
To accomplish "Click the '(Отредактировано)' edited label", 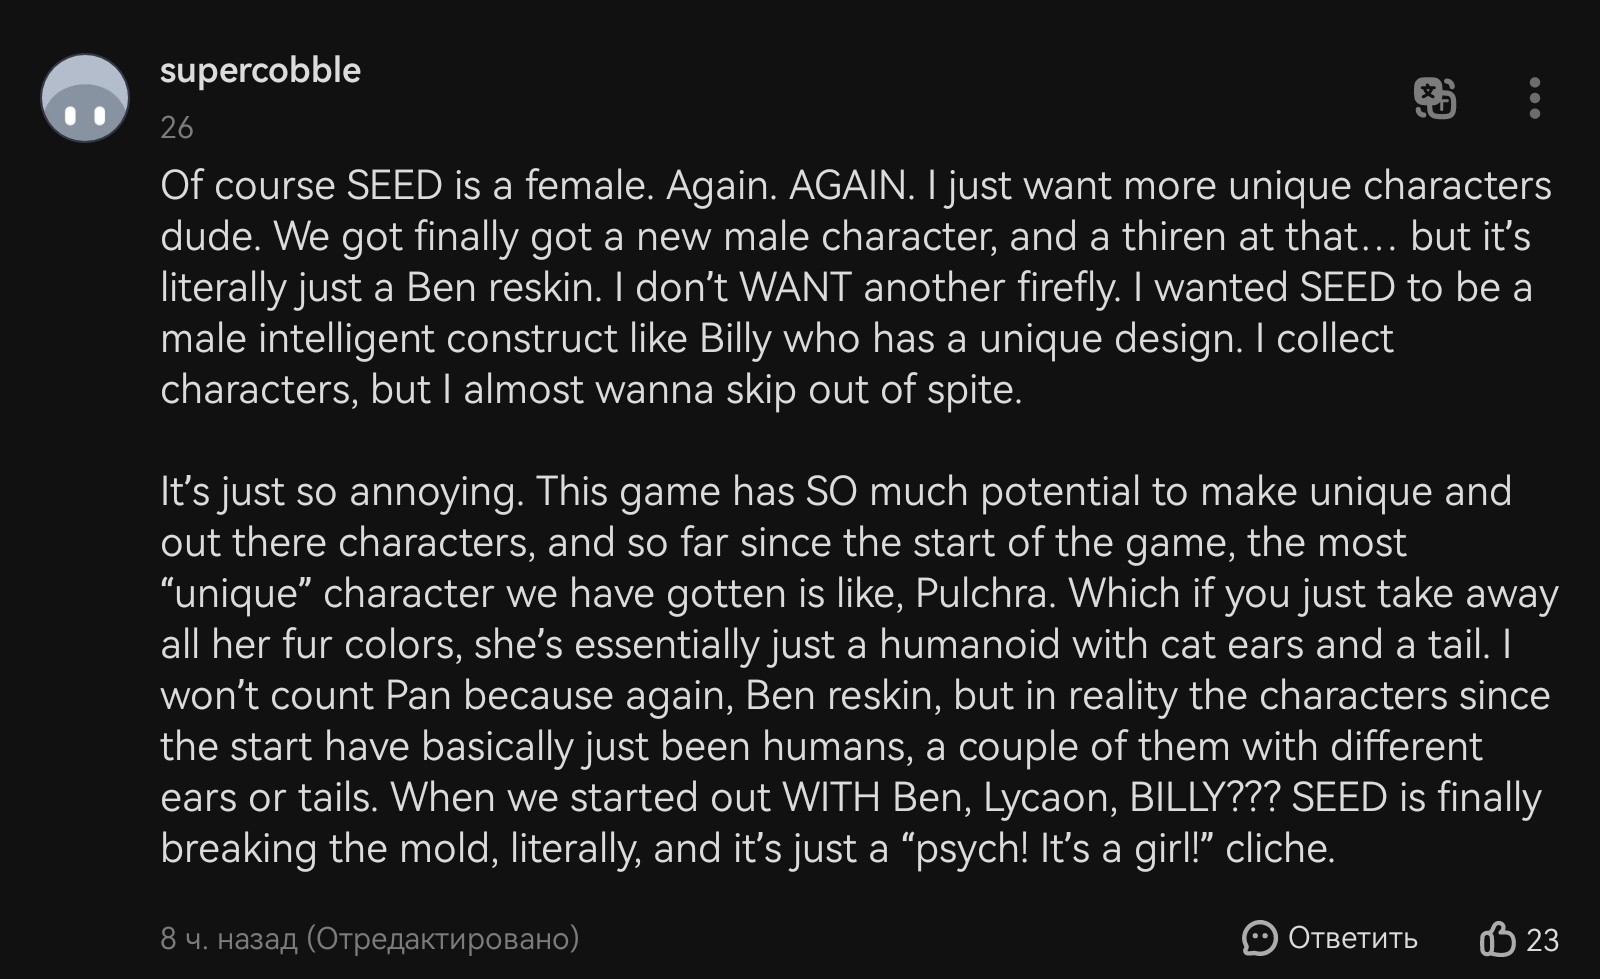I will click(x=442, y=938).
